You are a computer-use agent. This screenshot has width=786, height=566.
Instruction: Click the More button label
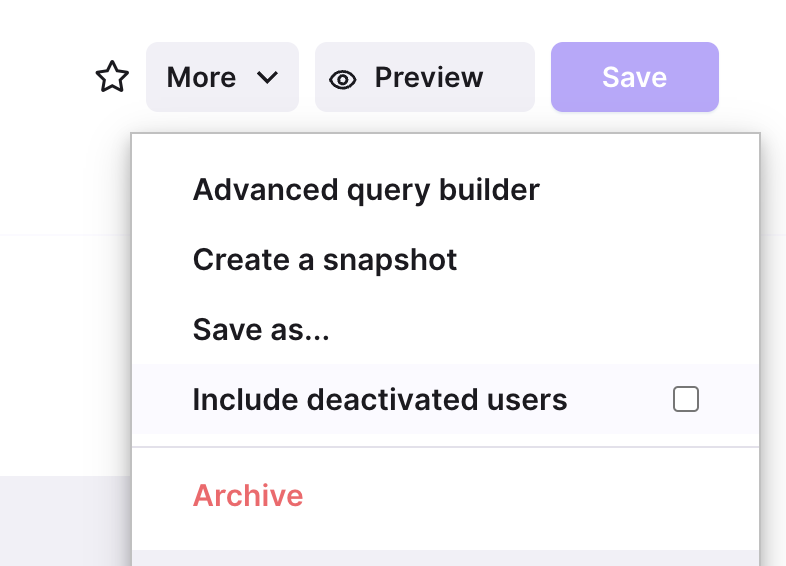[x=201, y=77]
